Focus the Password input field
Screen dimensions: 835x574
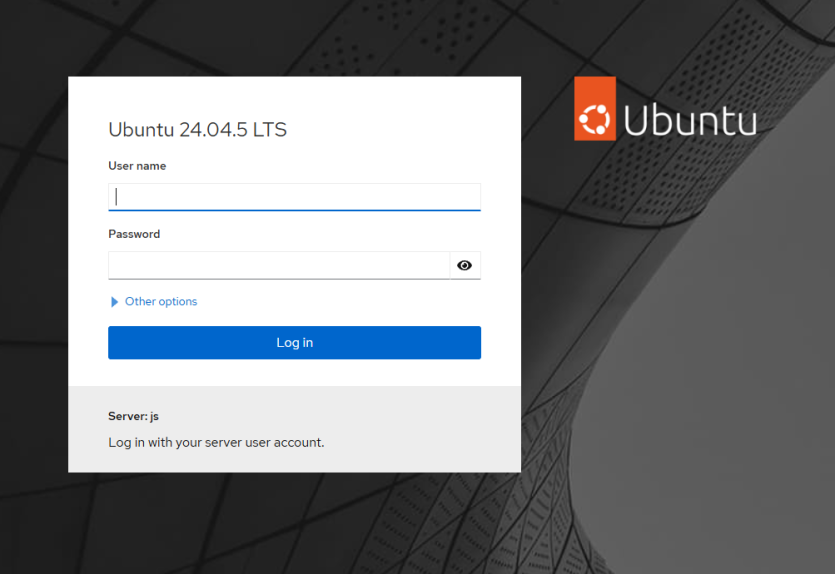coord(279,265)
